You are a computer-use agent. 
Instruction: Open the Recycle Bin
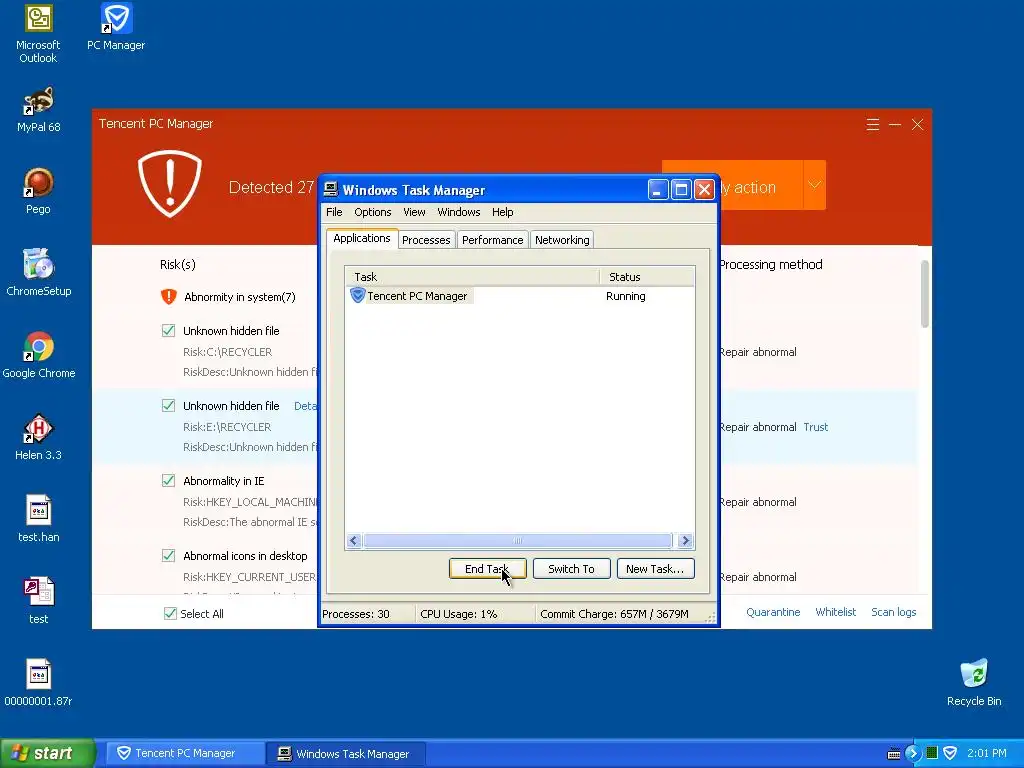(974, 683)
